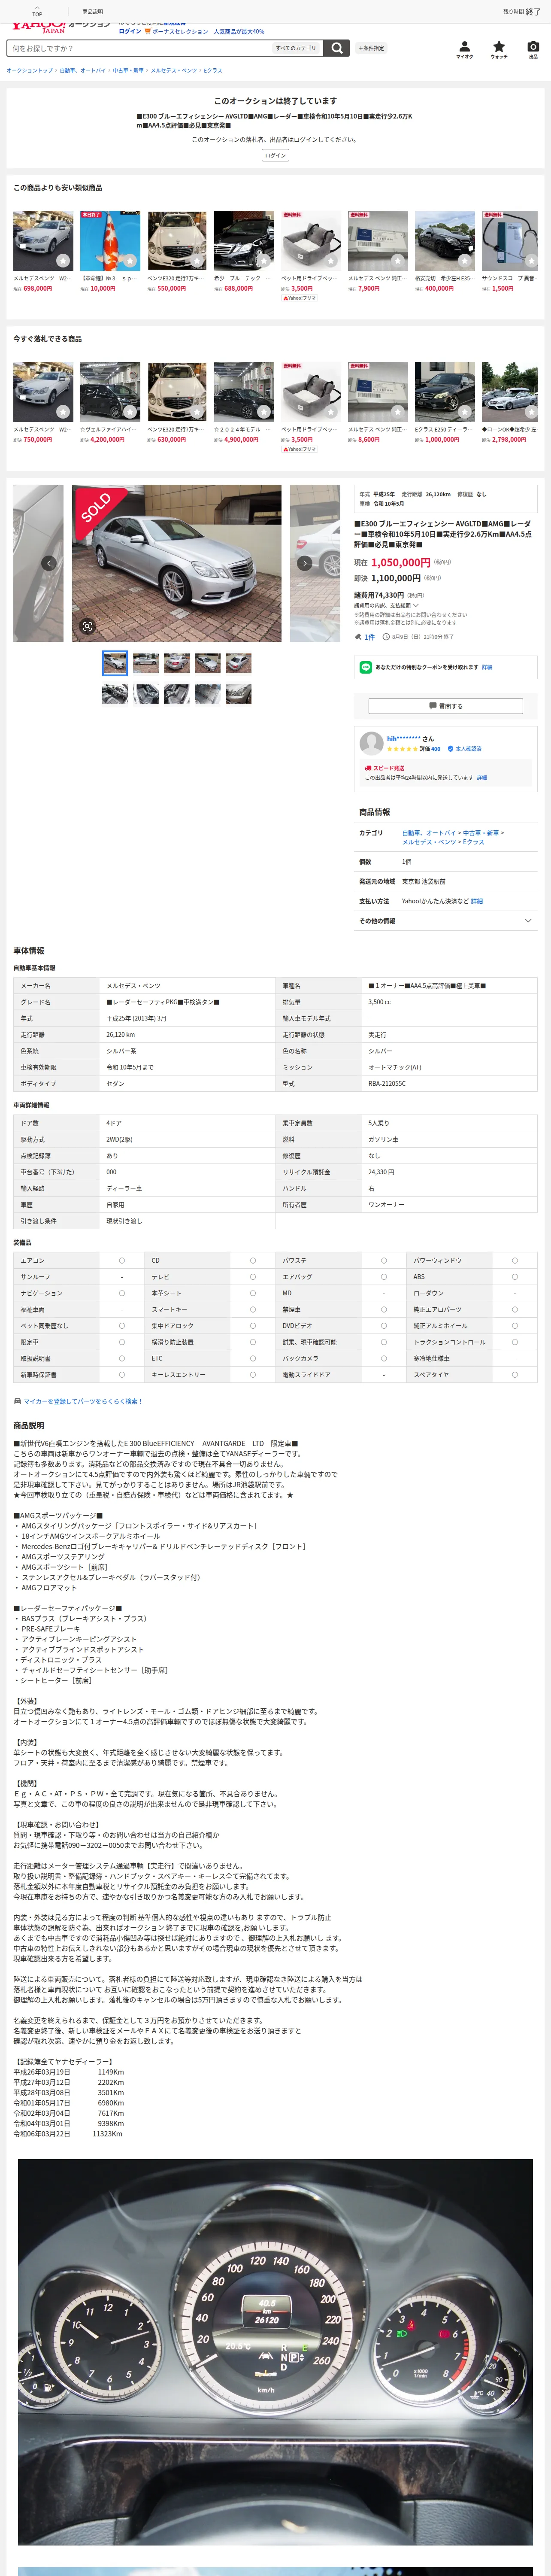
Task: Expand the +条件指定 search options
Action: coord(371,48)
